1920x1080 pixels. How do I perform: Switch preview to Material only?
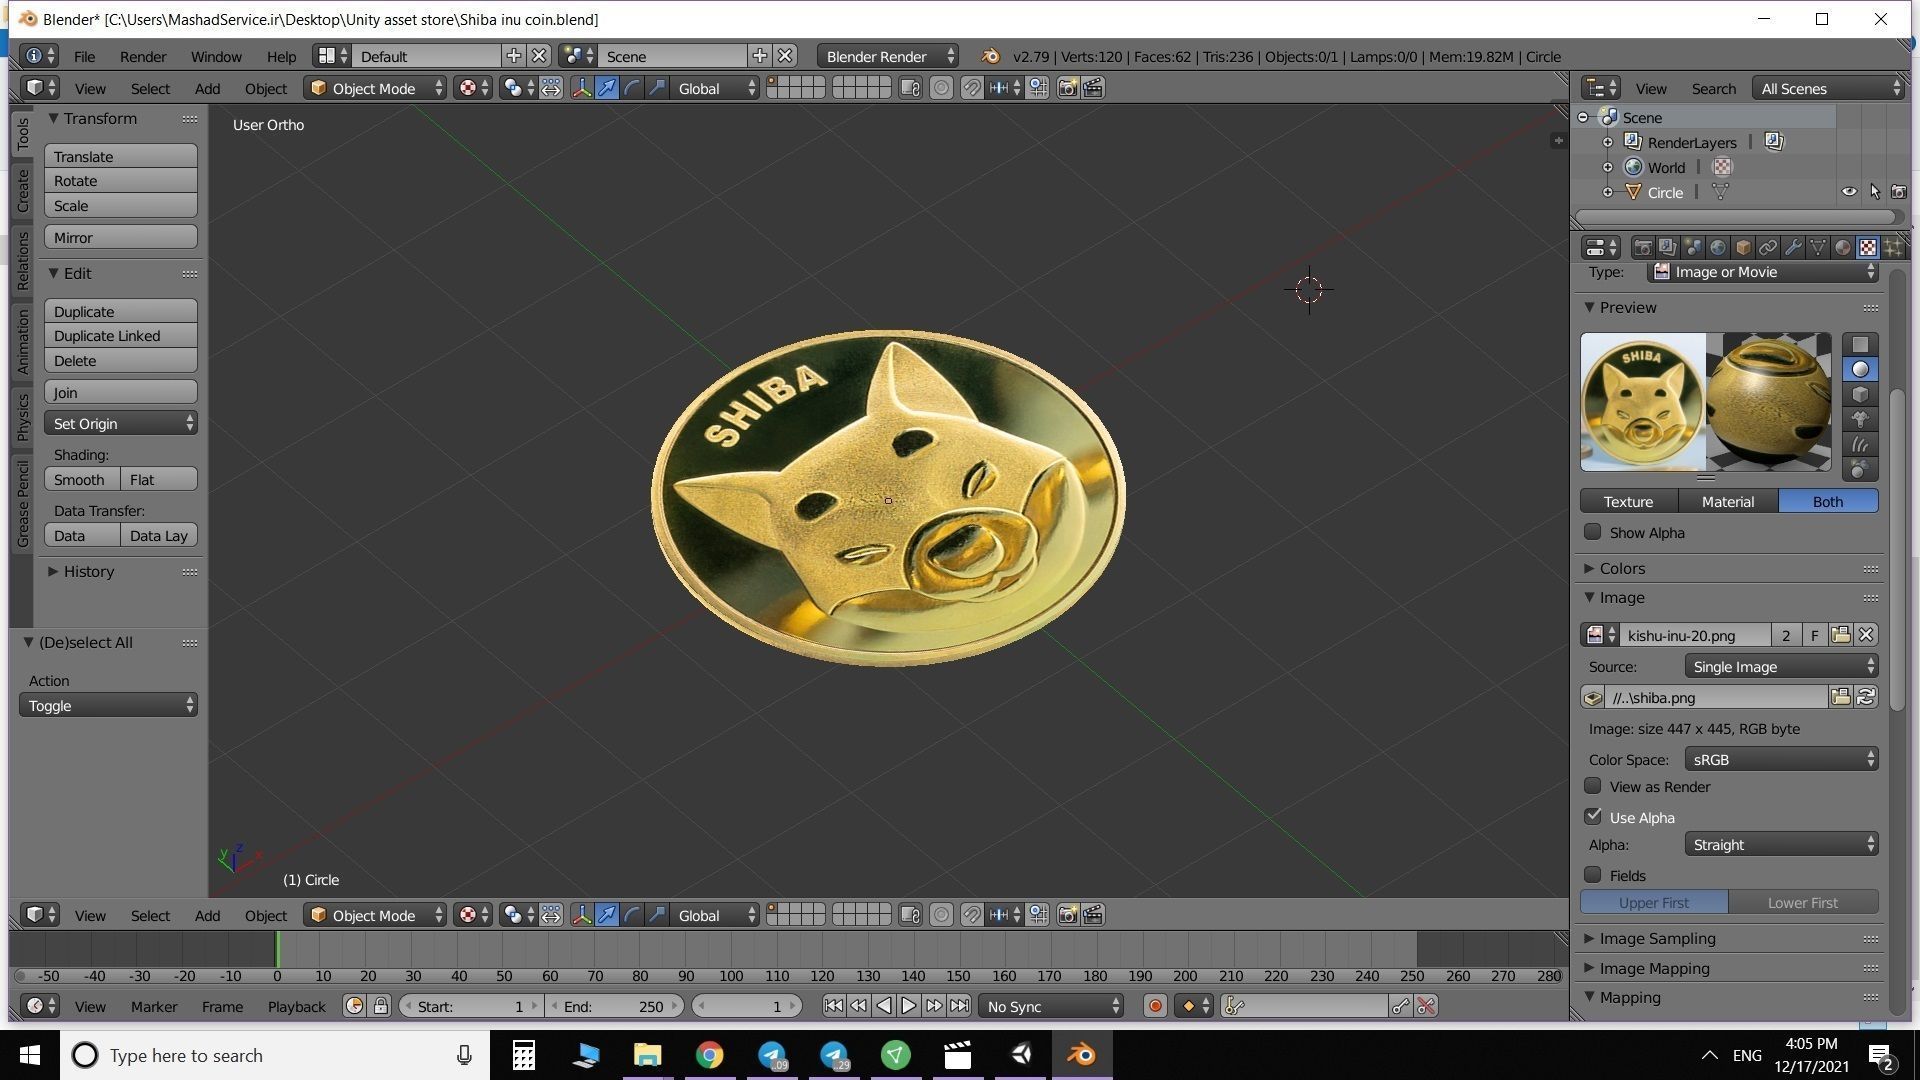point(1728,501)
